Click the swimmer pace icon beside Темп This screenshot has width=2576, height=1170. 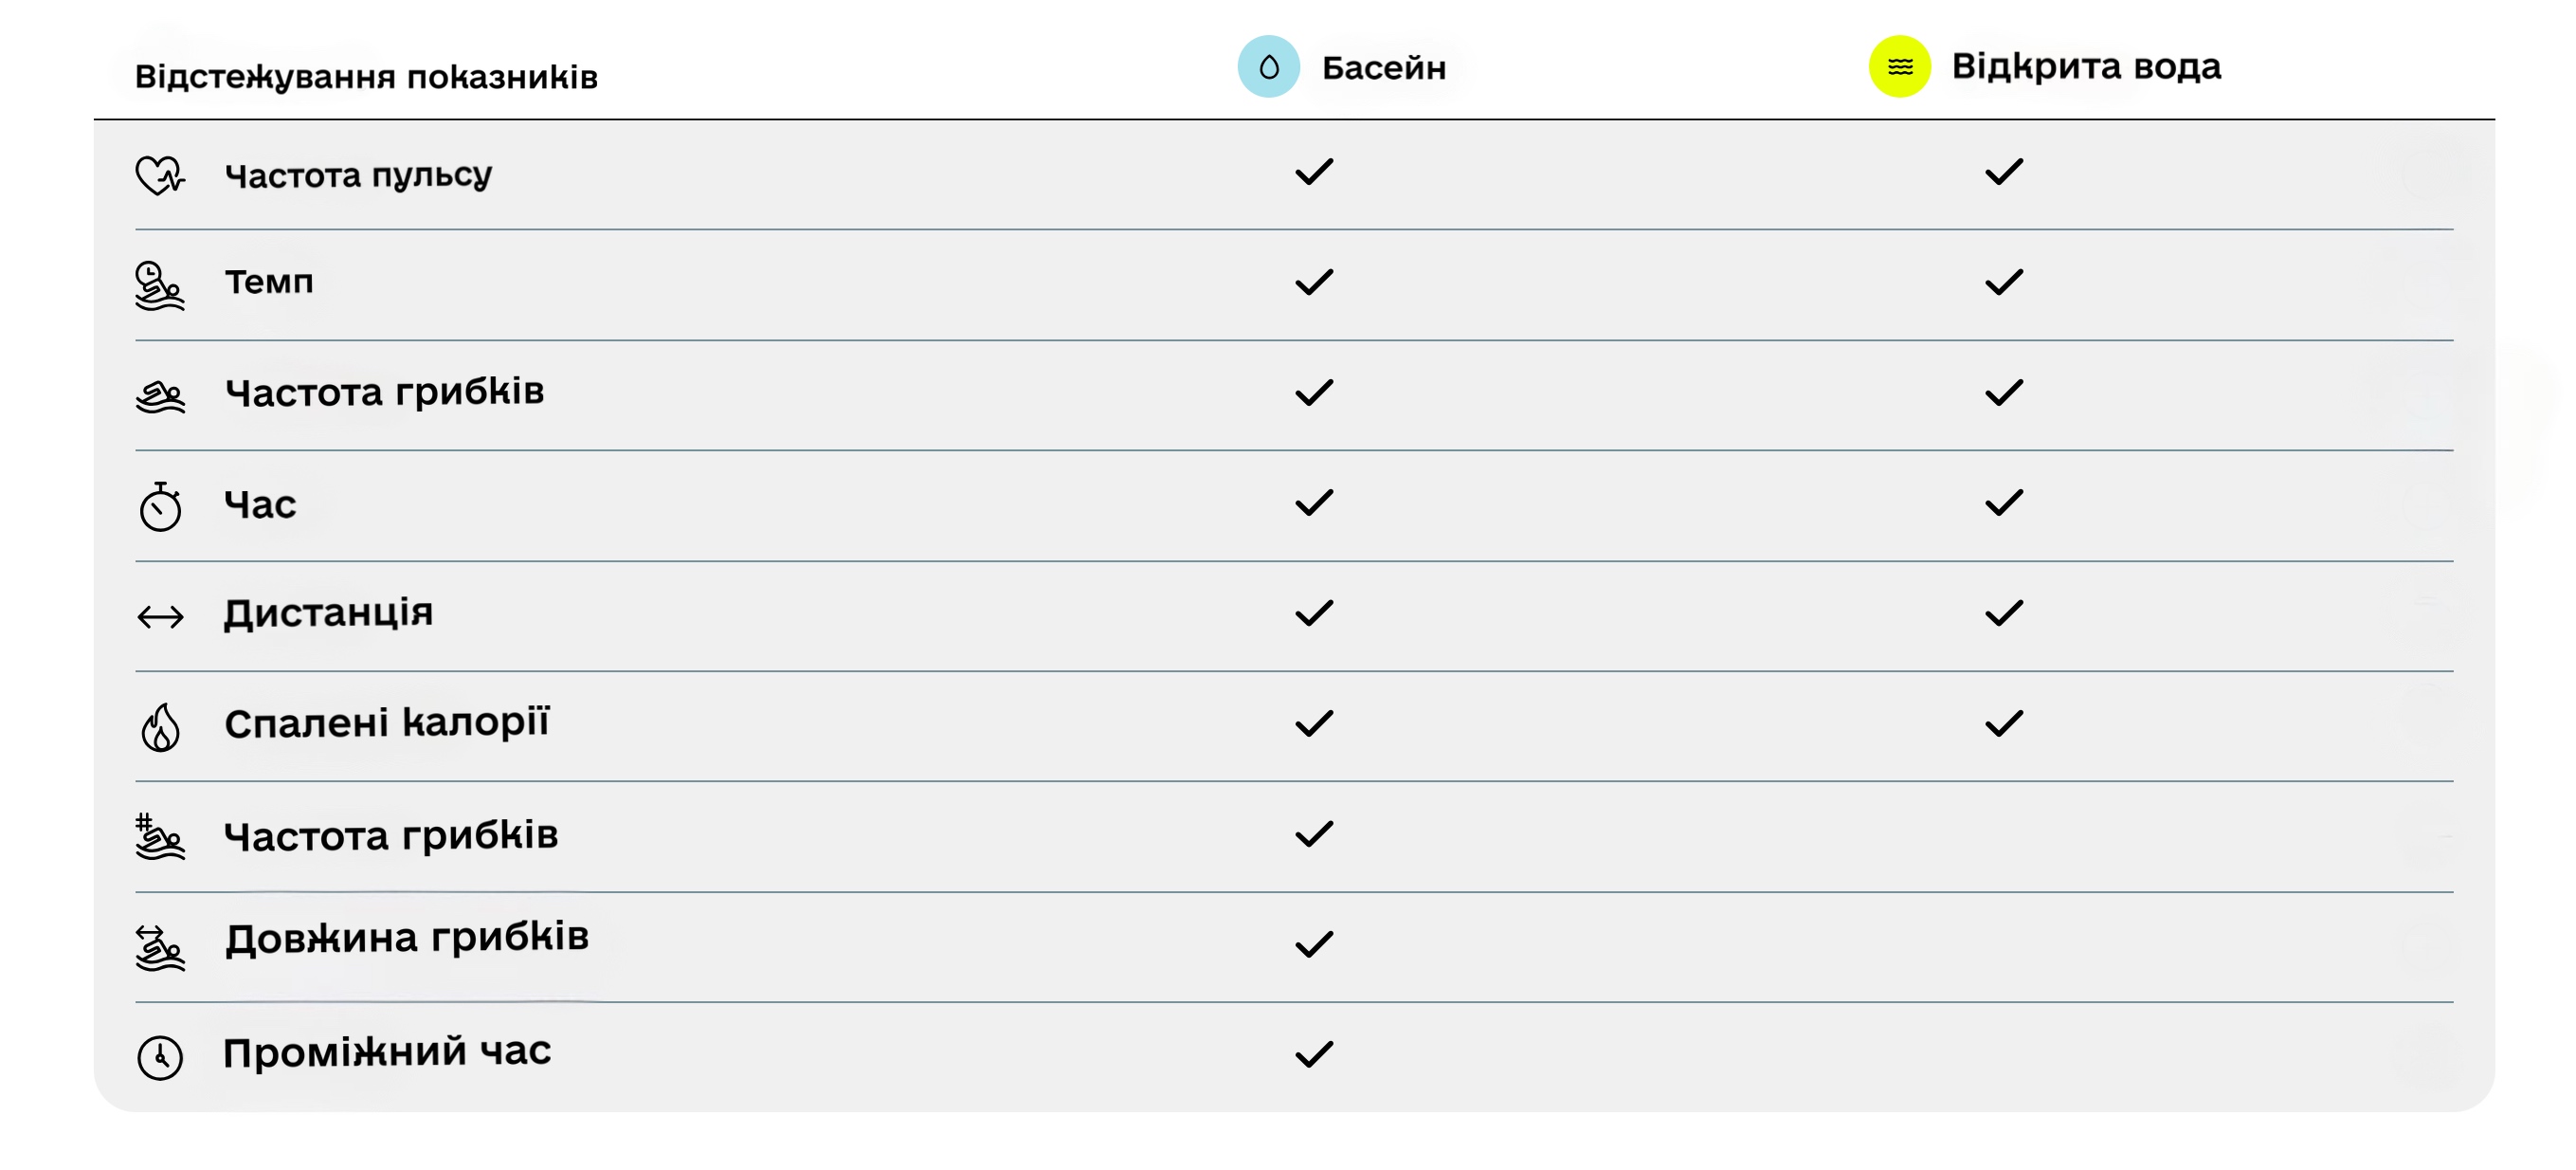pyautogui.click(x=160, y=286)
